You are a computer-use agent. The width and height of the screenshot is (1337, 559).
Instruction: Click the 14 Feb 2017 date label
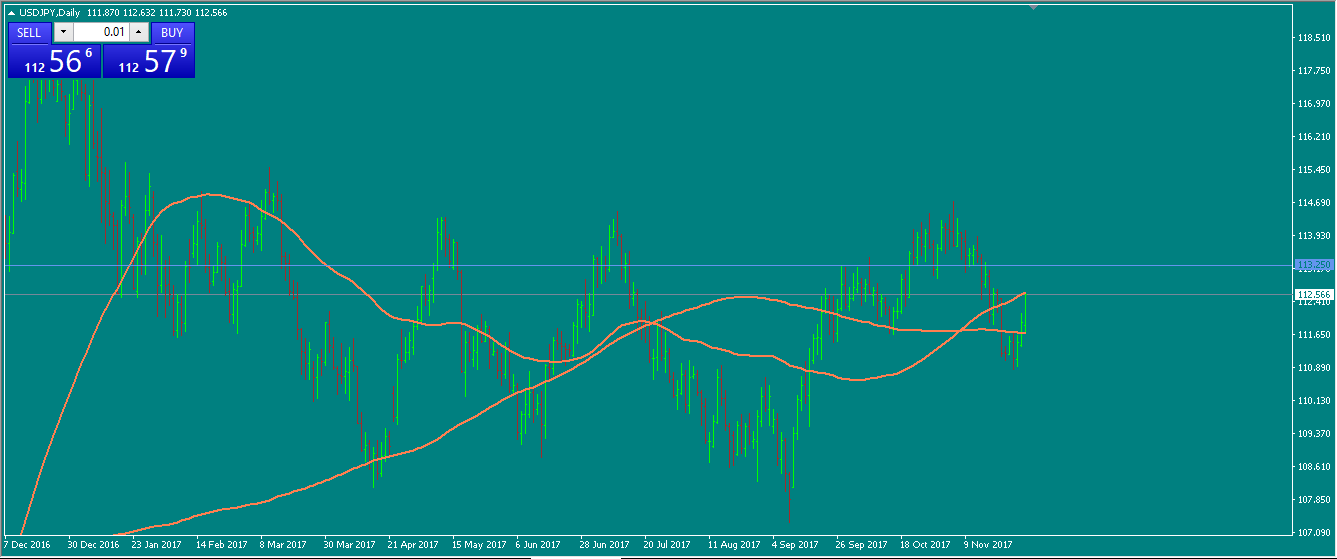(x=221, y=545)
